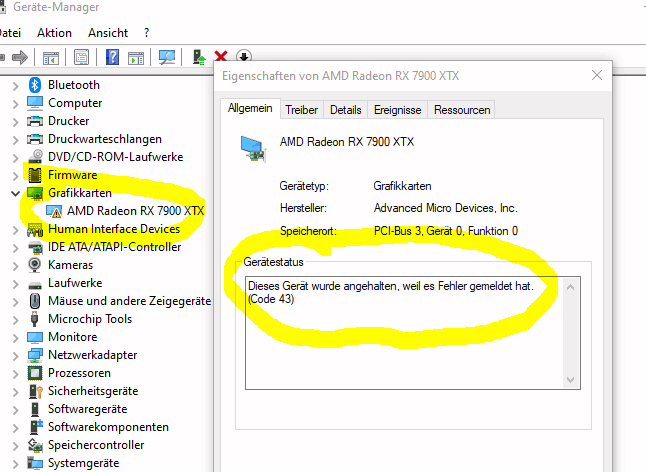The width and height of the screenshot is (646, 472).
Task: Expand the Bluetooth tree node
Action: (x=15, y=86)
